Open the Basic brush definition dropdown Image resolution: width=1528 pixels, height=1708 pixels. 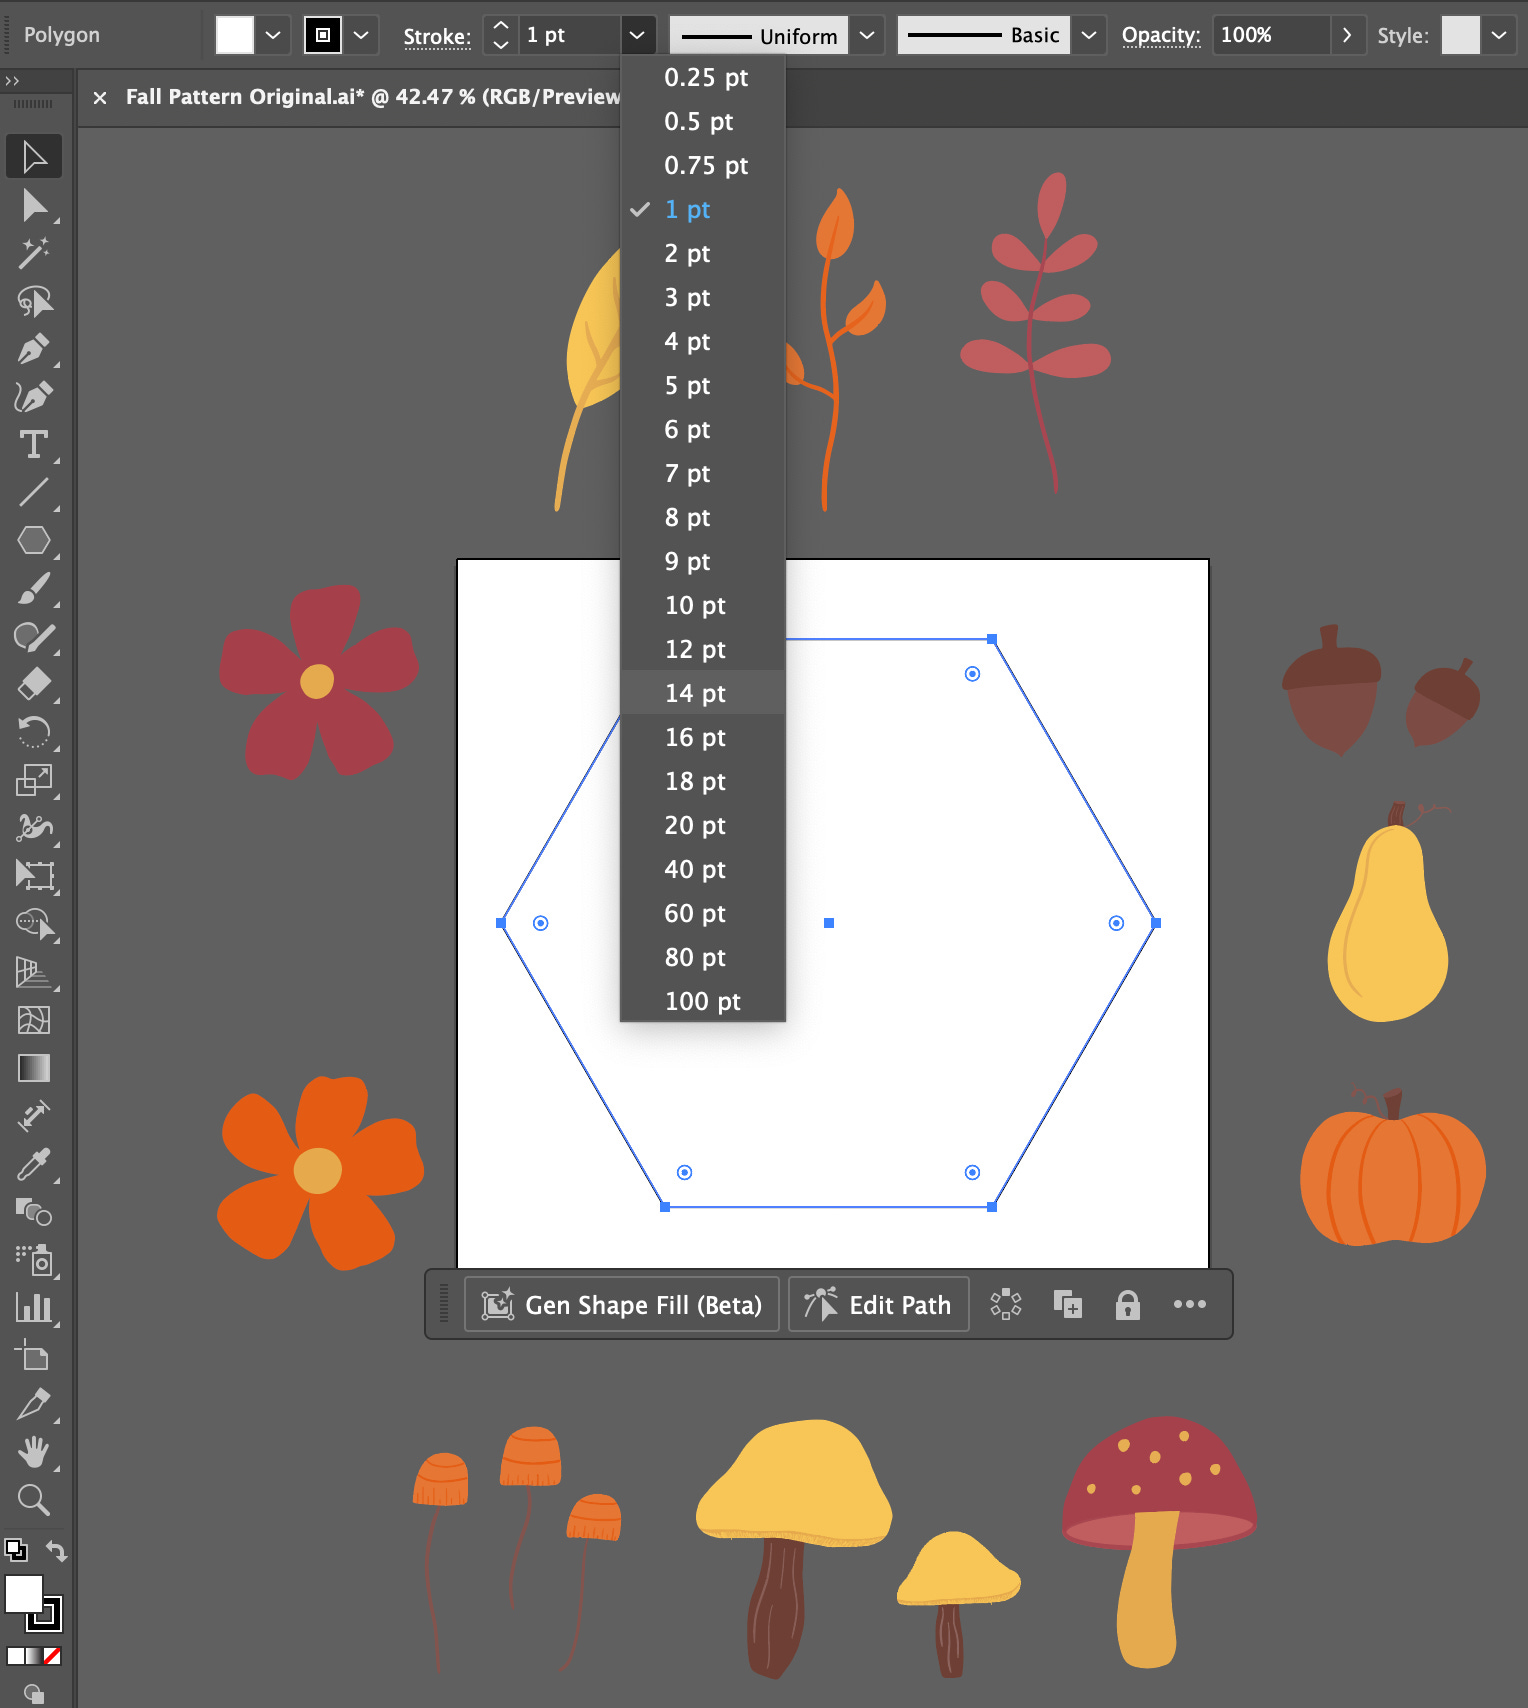coord(1089,35)
